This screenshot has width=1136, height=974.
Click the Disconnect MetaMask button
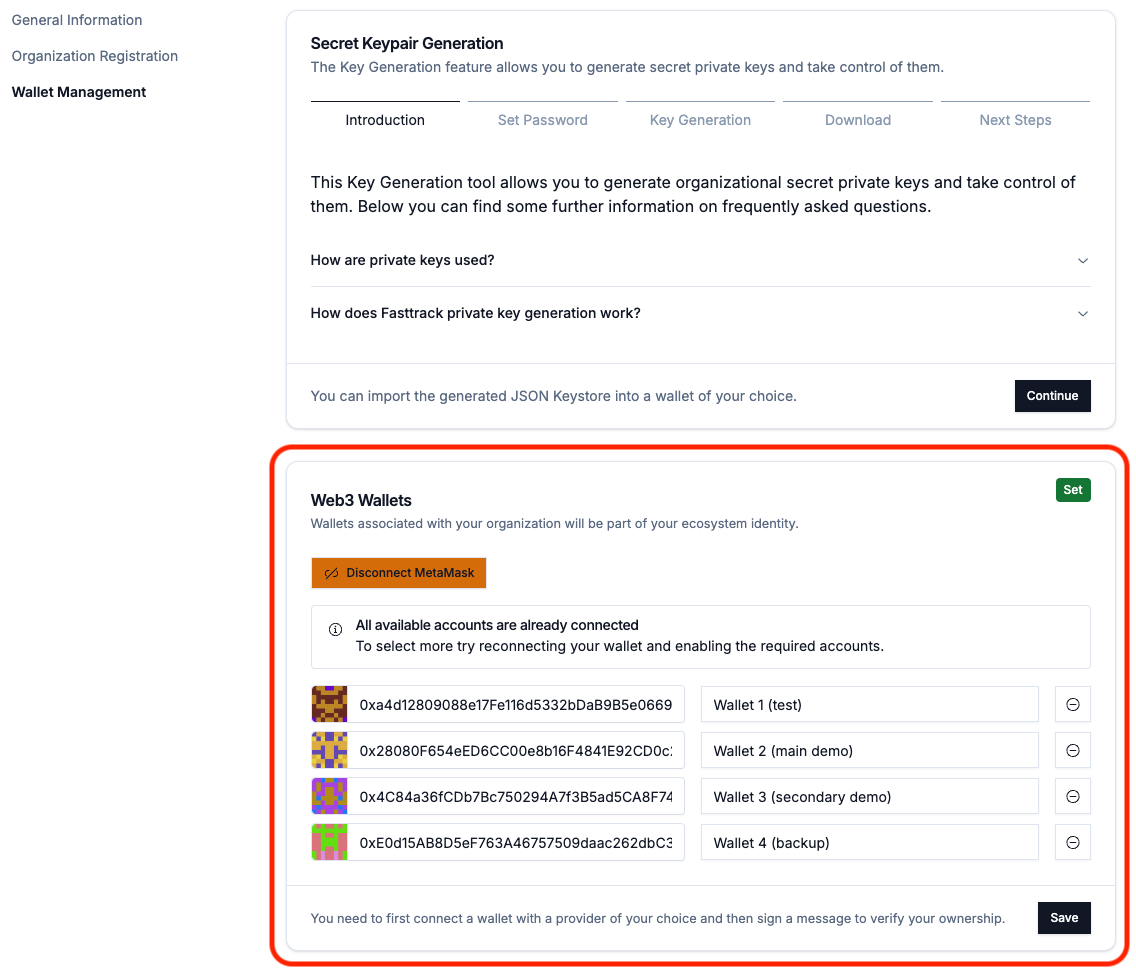pyautogui.click(x=399, y=573)
